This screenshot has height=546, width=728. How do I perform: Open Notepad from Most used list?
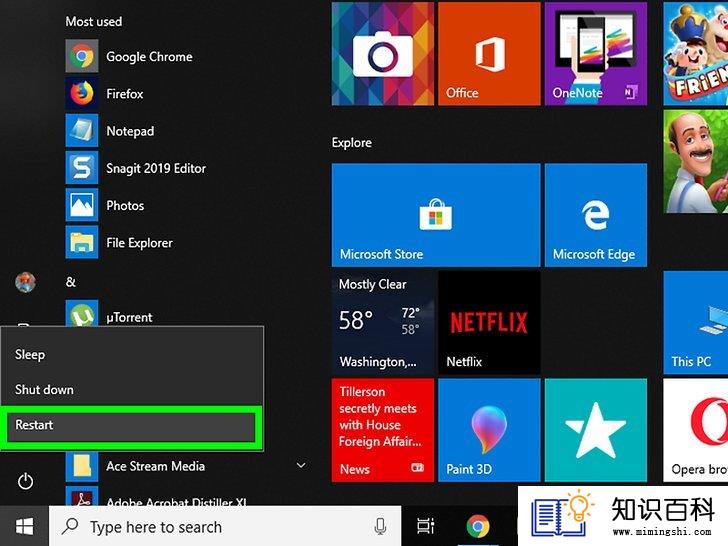tap(186, 130)
